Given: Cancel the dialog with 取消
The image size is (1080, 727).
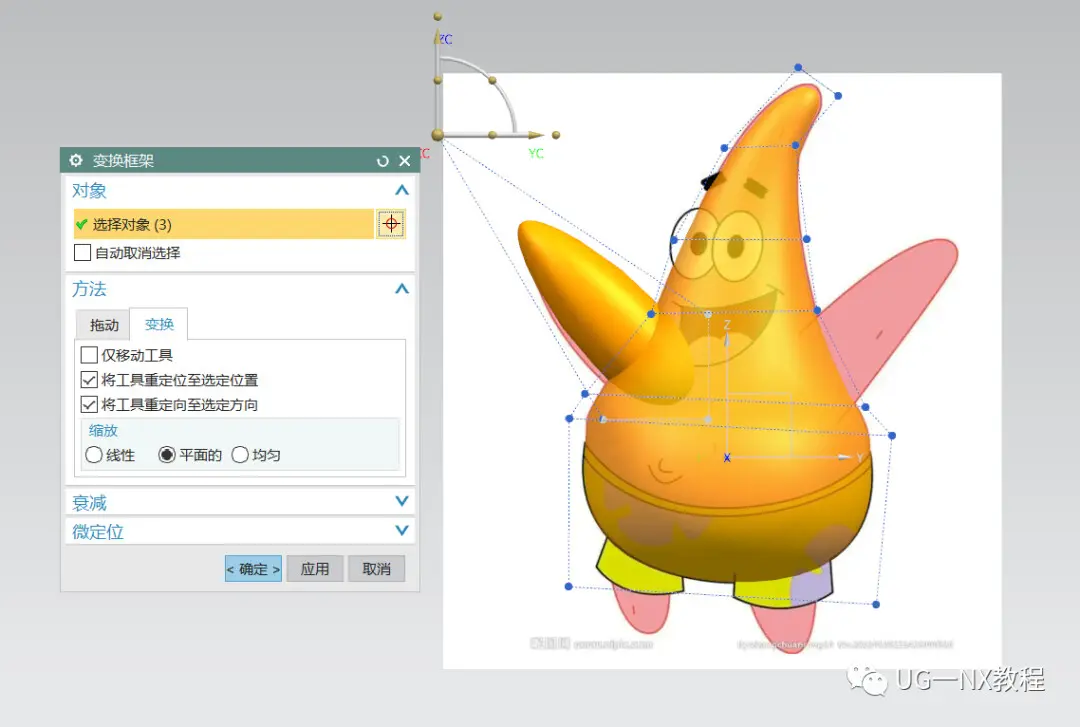Looking at the screenshot, I should [376, 569].
